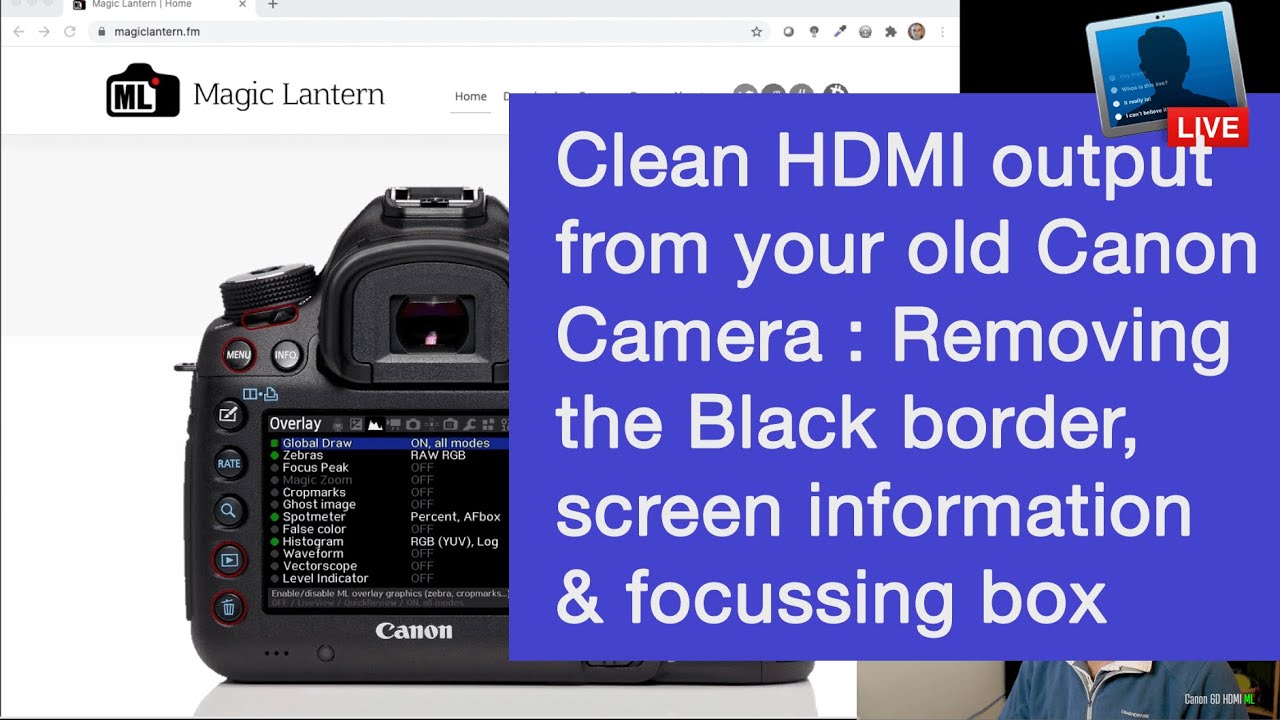Image resolution: width=1280 pixels, height=720 pixels.
Task: Click the Waveform menu row
Action: click(389, 554)
